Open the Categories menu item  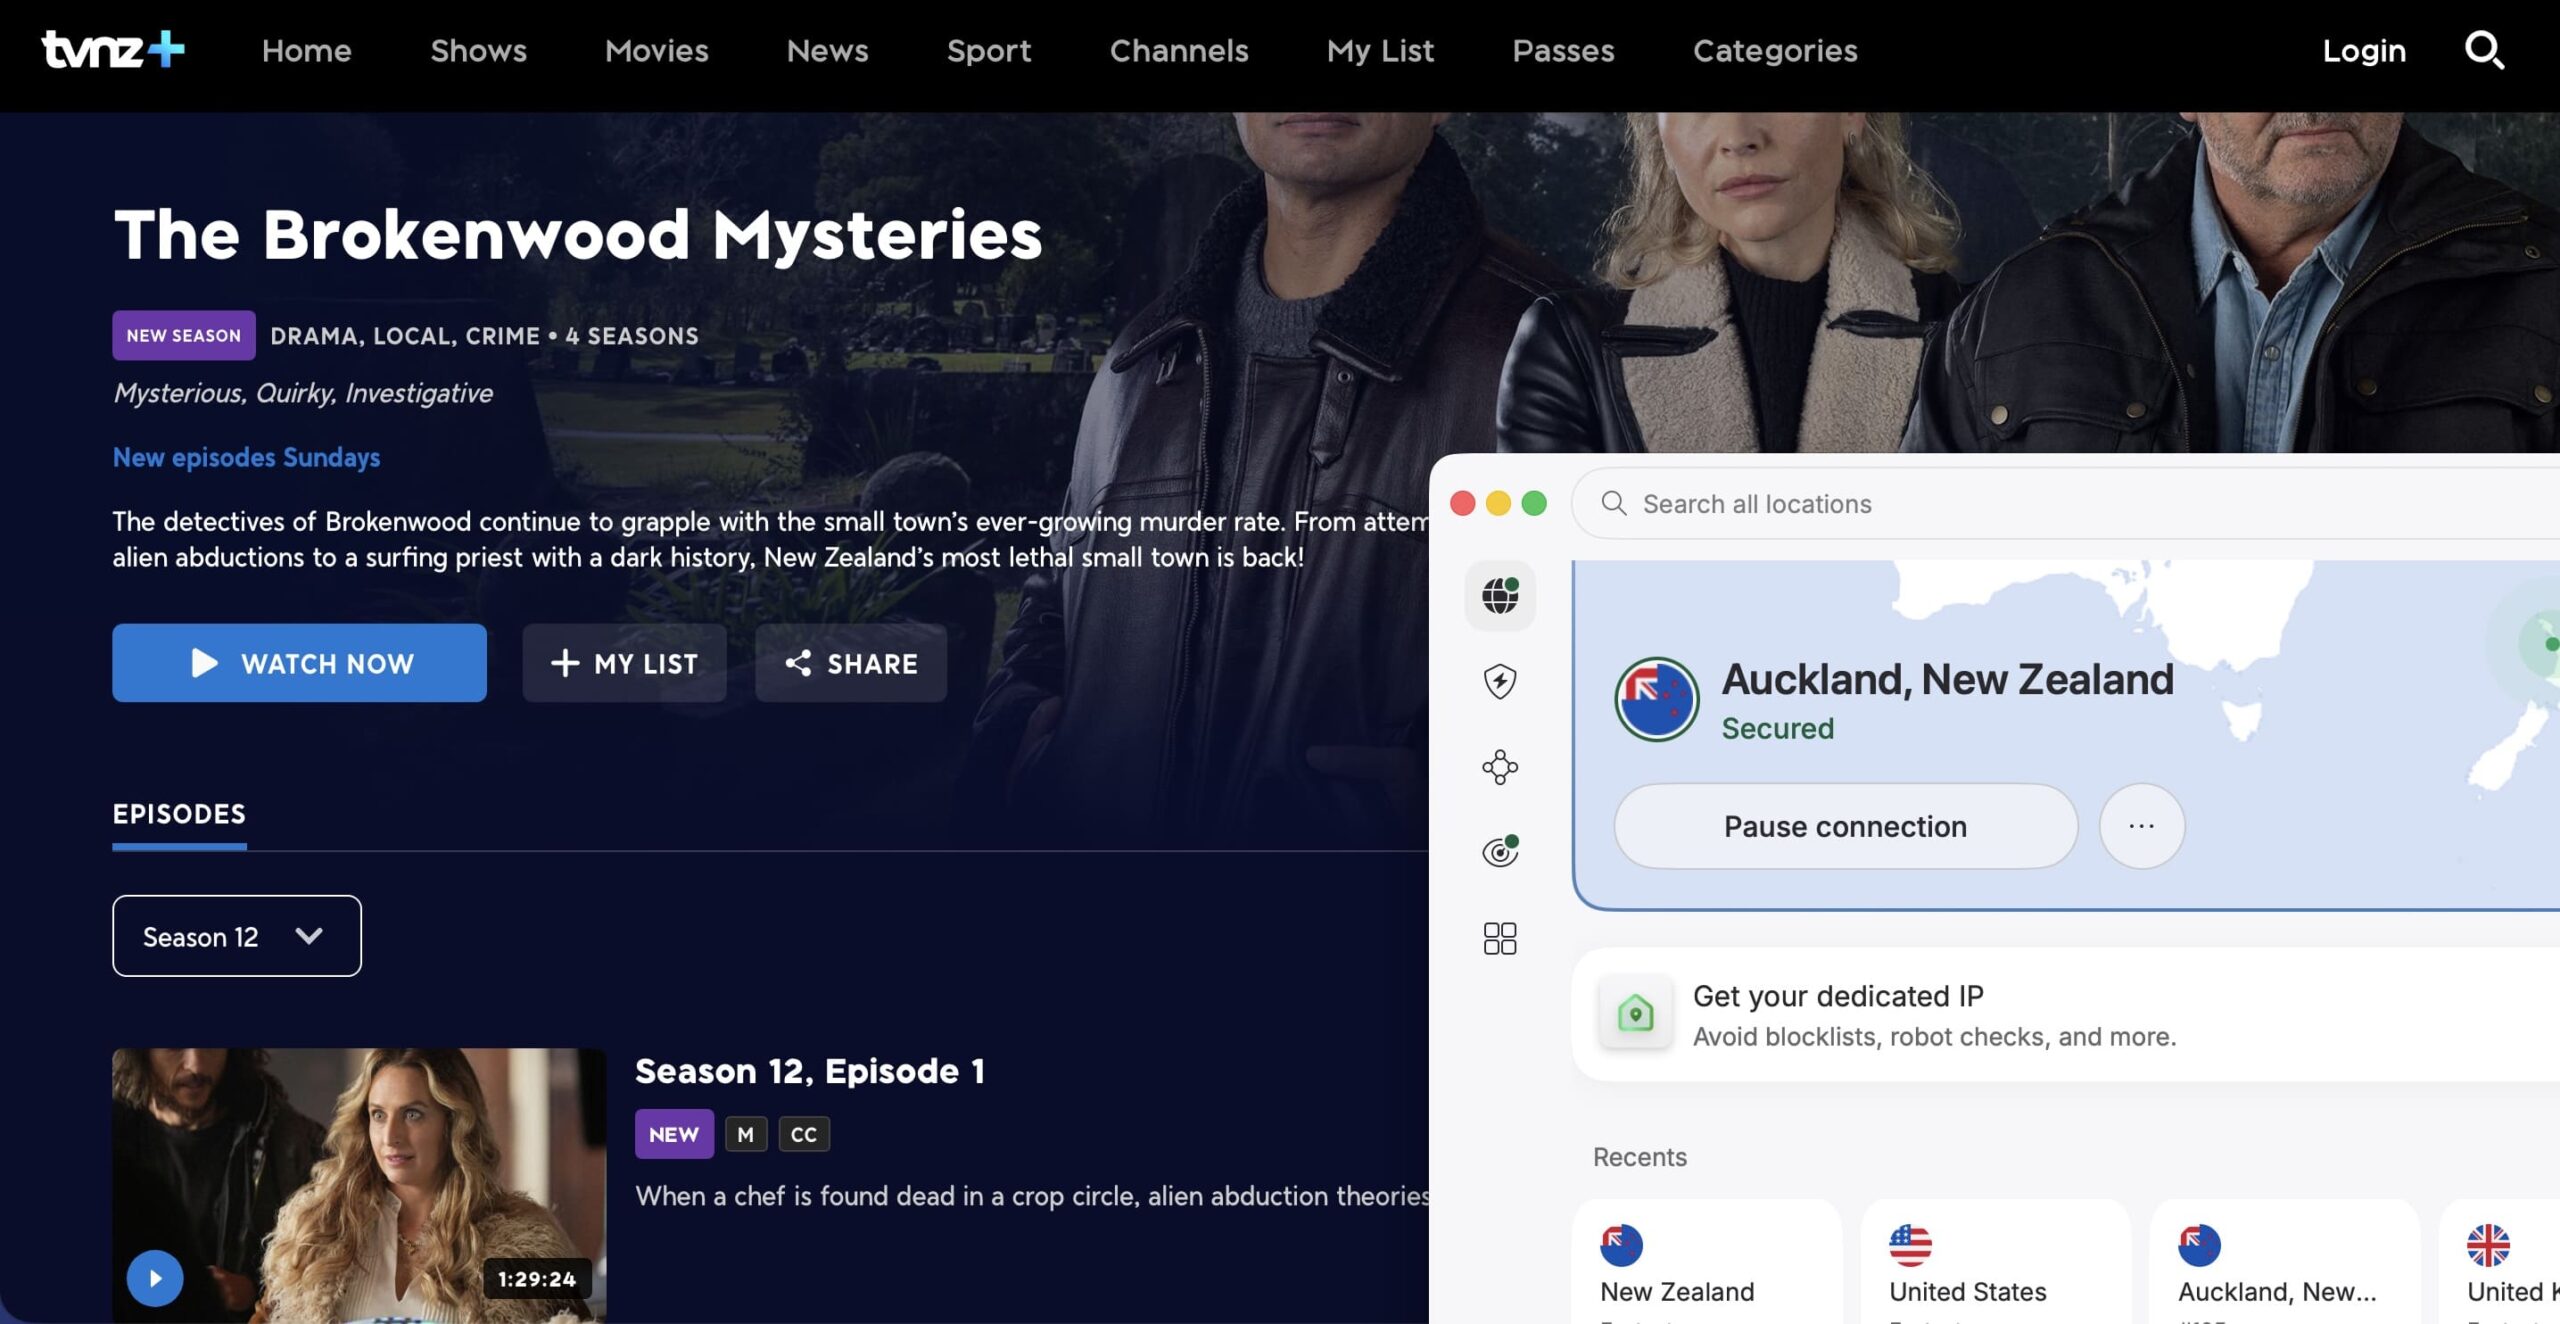click(1775, 50)
